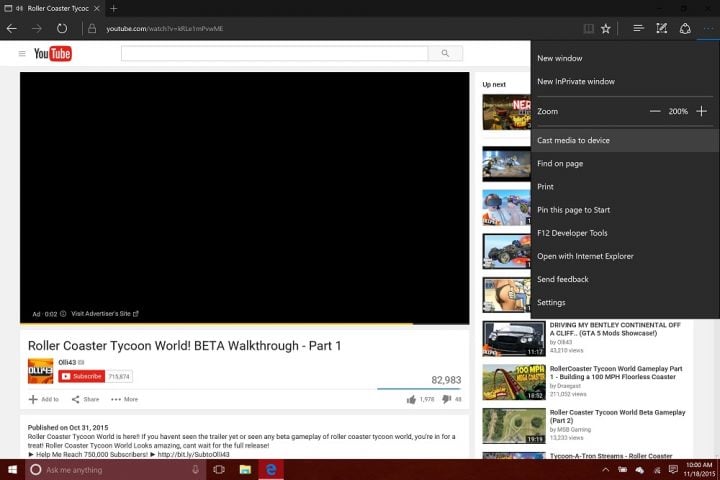Select the Roller Coaster Tycoon browser tab
The height and width of the screenshot is (480, 720).
52,8
